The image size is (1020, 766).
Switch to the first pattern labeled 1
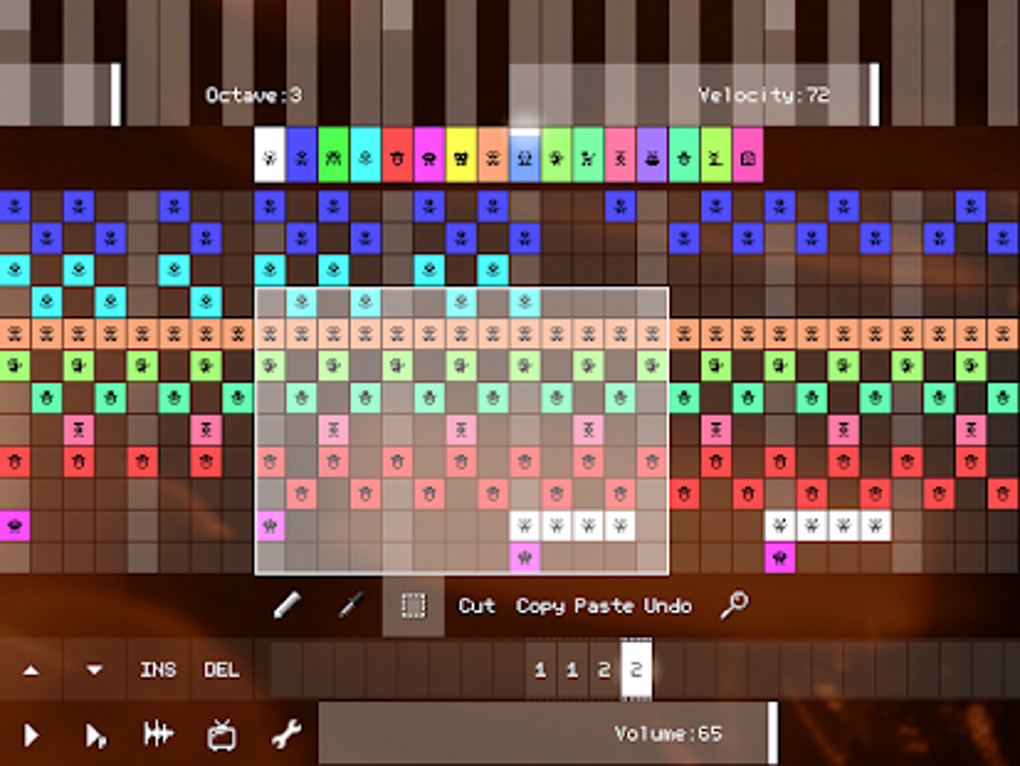click(x=541, y=670)
